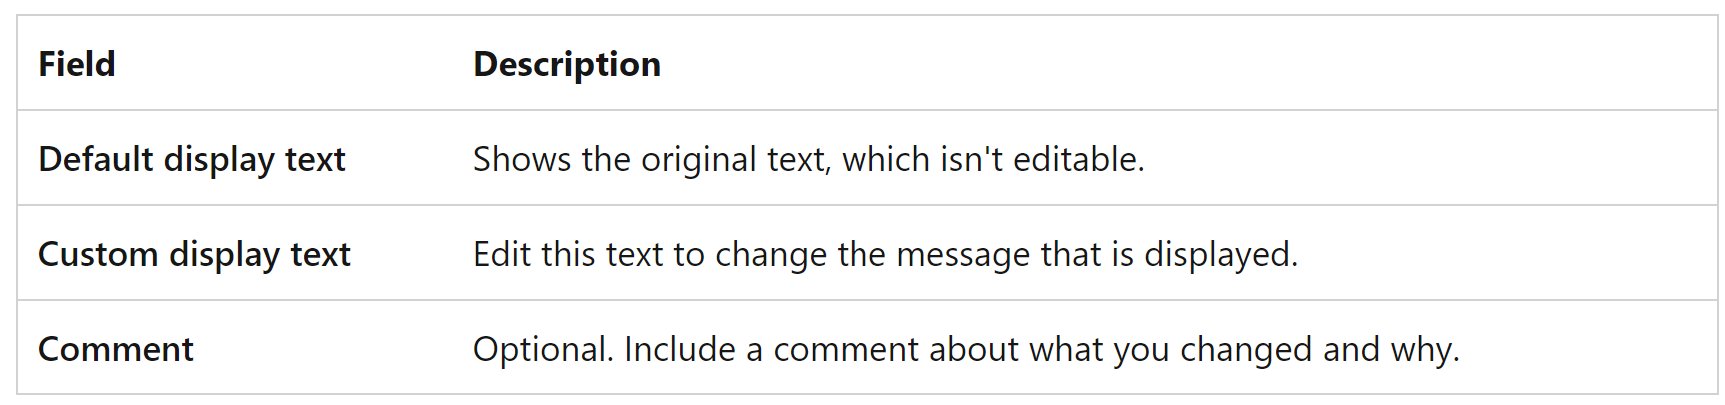Click the sentence starting 'Shows the original text'
Screen dimensions: 1725x405
pyautogui.click(x=808, y=159)
